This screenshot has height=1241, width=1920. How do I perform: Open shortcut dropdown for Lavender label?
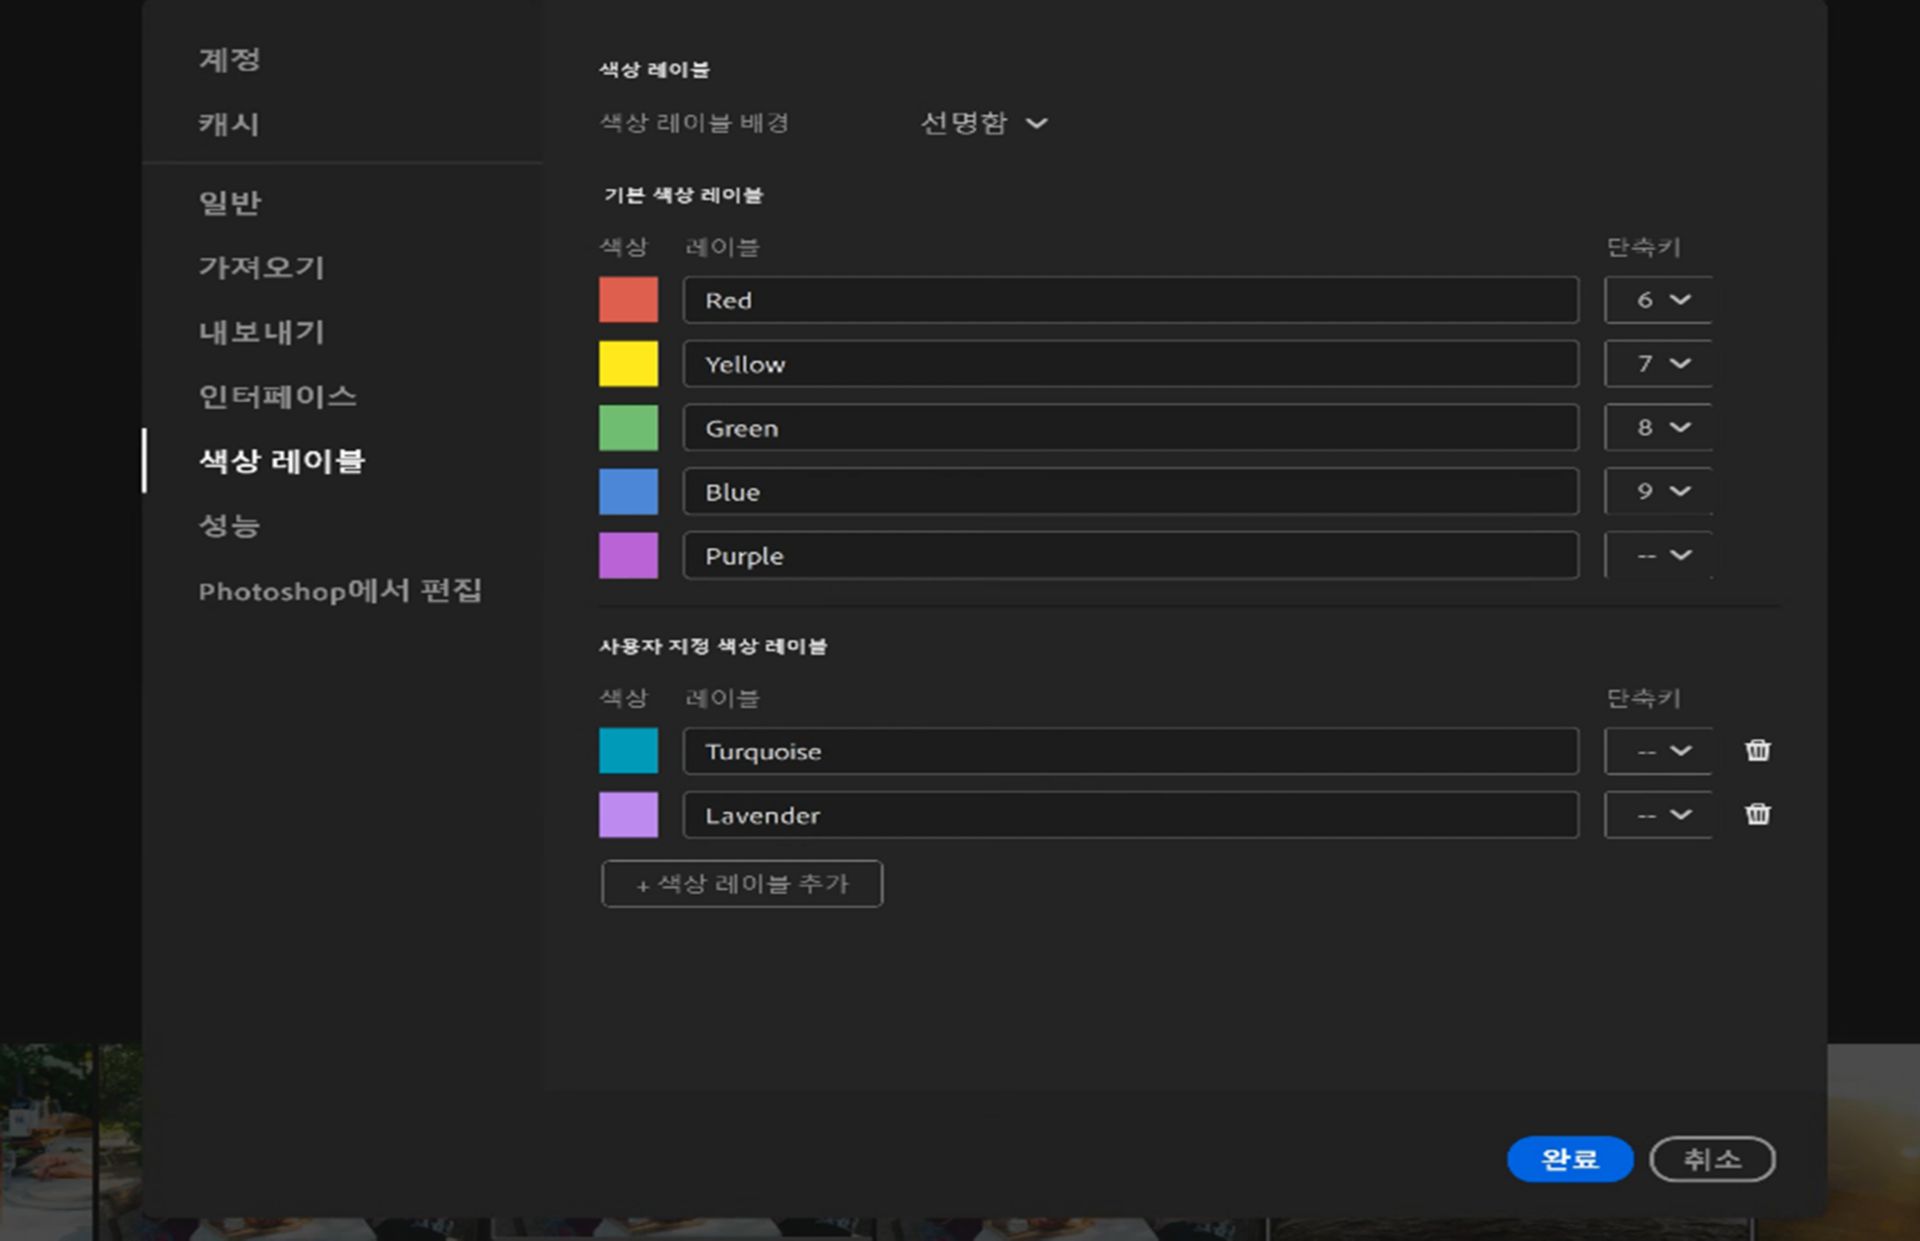1659,815
